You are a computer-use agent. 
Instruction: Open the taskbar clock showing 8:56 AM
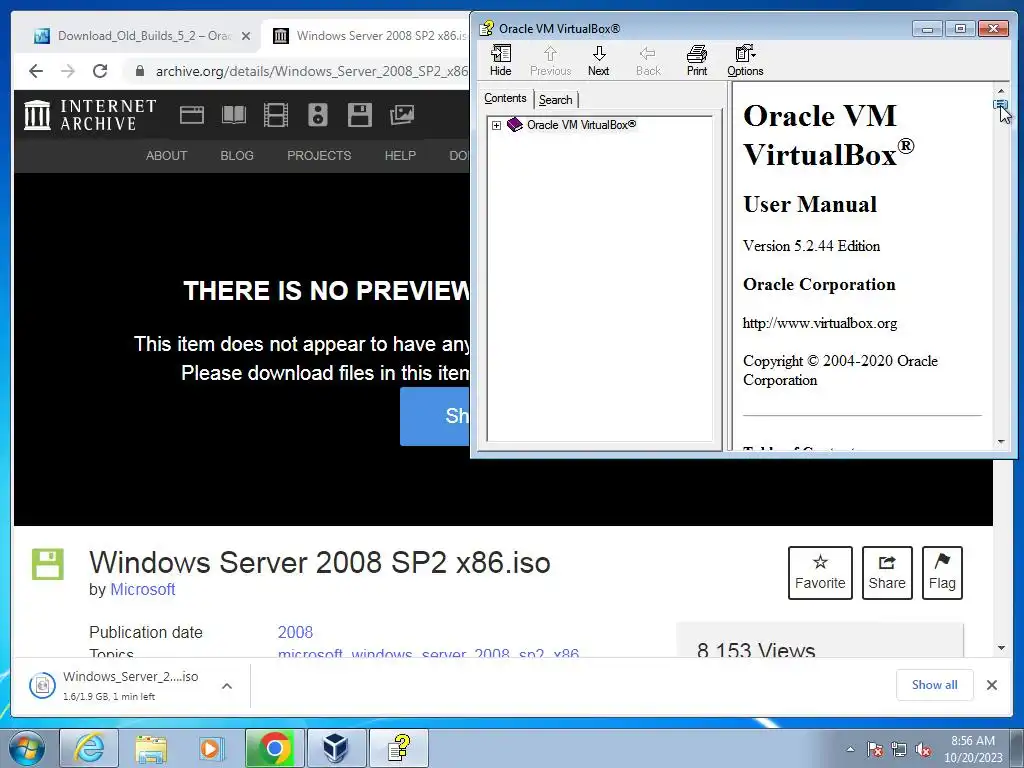(x=972, y=749)
